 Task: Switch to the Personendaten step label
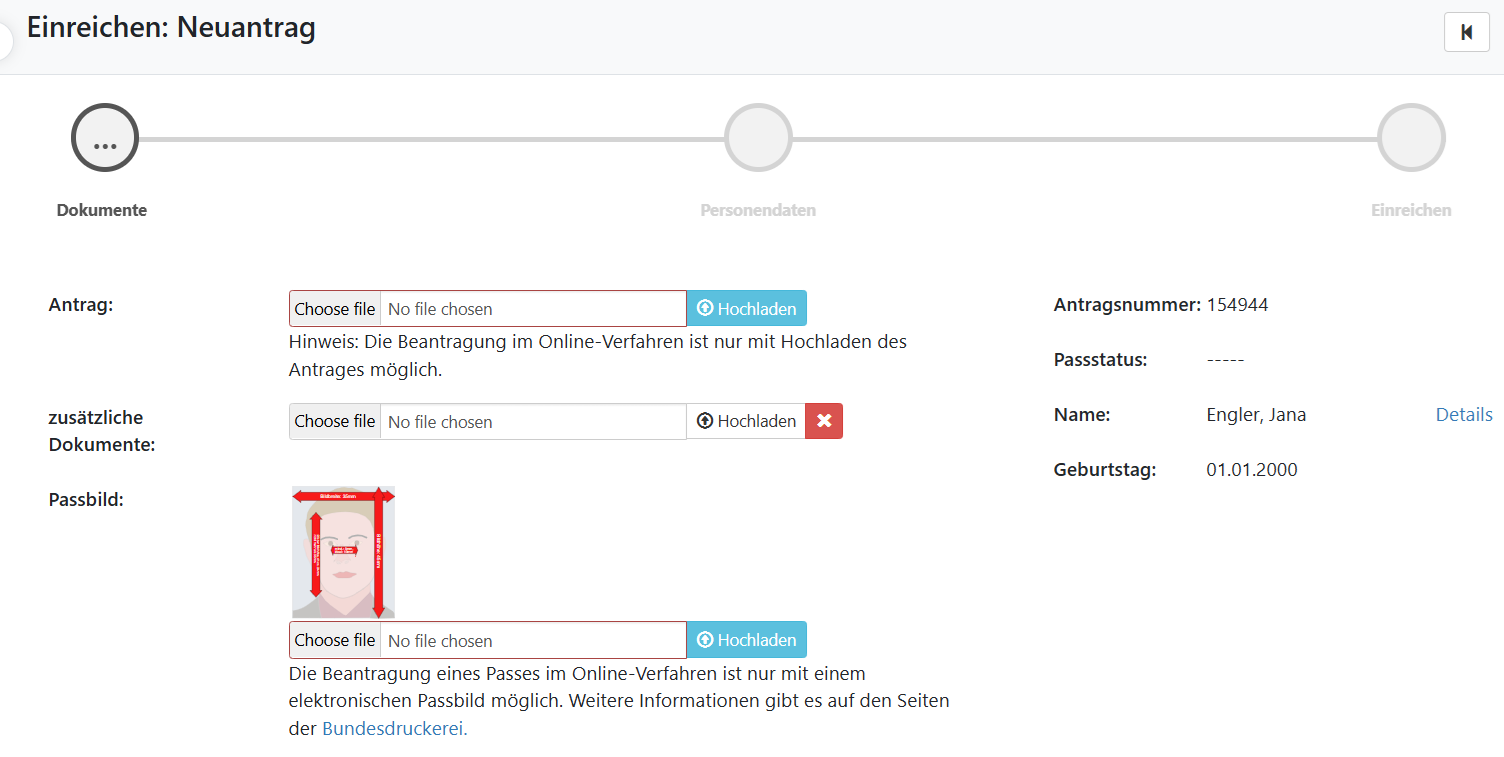pos(758,210)
